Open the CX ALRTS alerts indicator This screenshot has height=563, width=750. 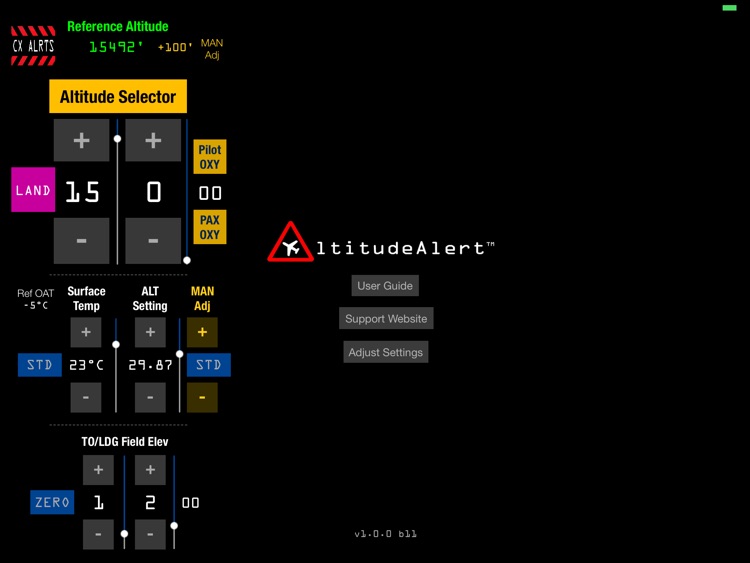(x=33, y=46)
